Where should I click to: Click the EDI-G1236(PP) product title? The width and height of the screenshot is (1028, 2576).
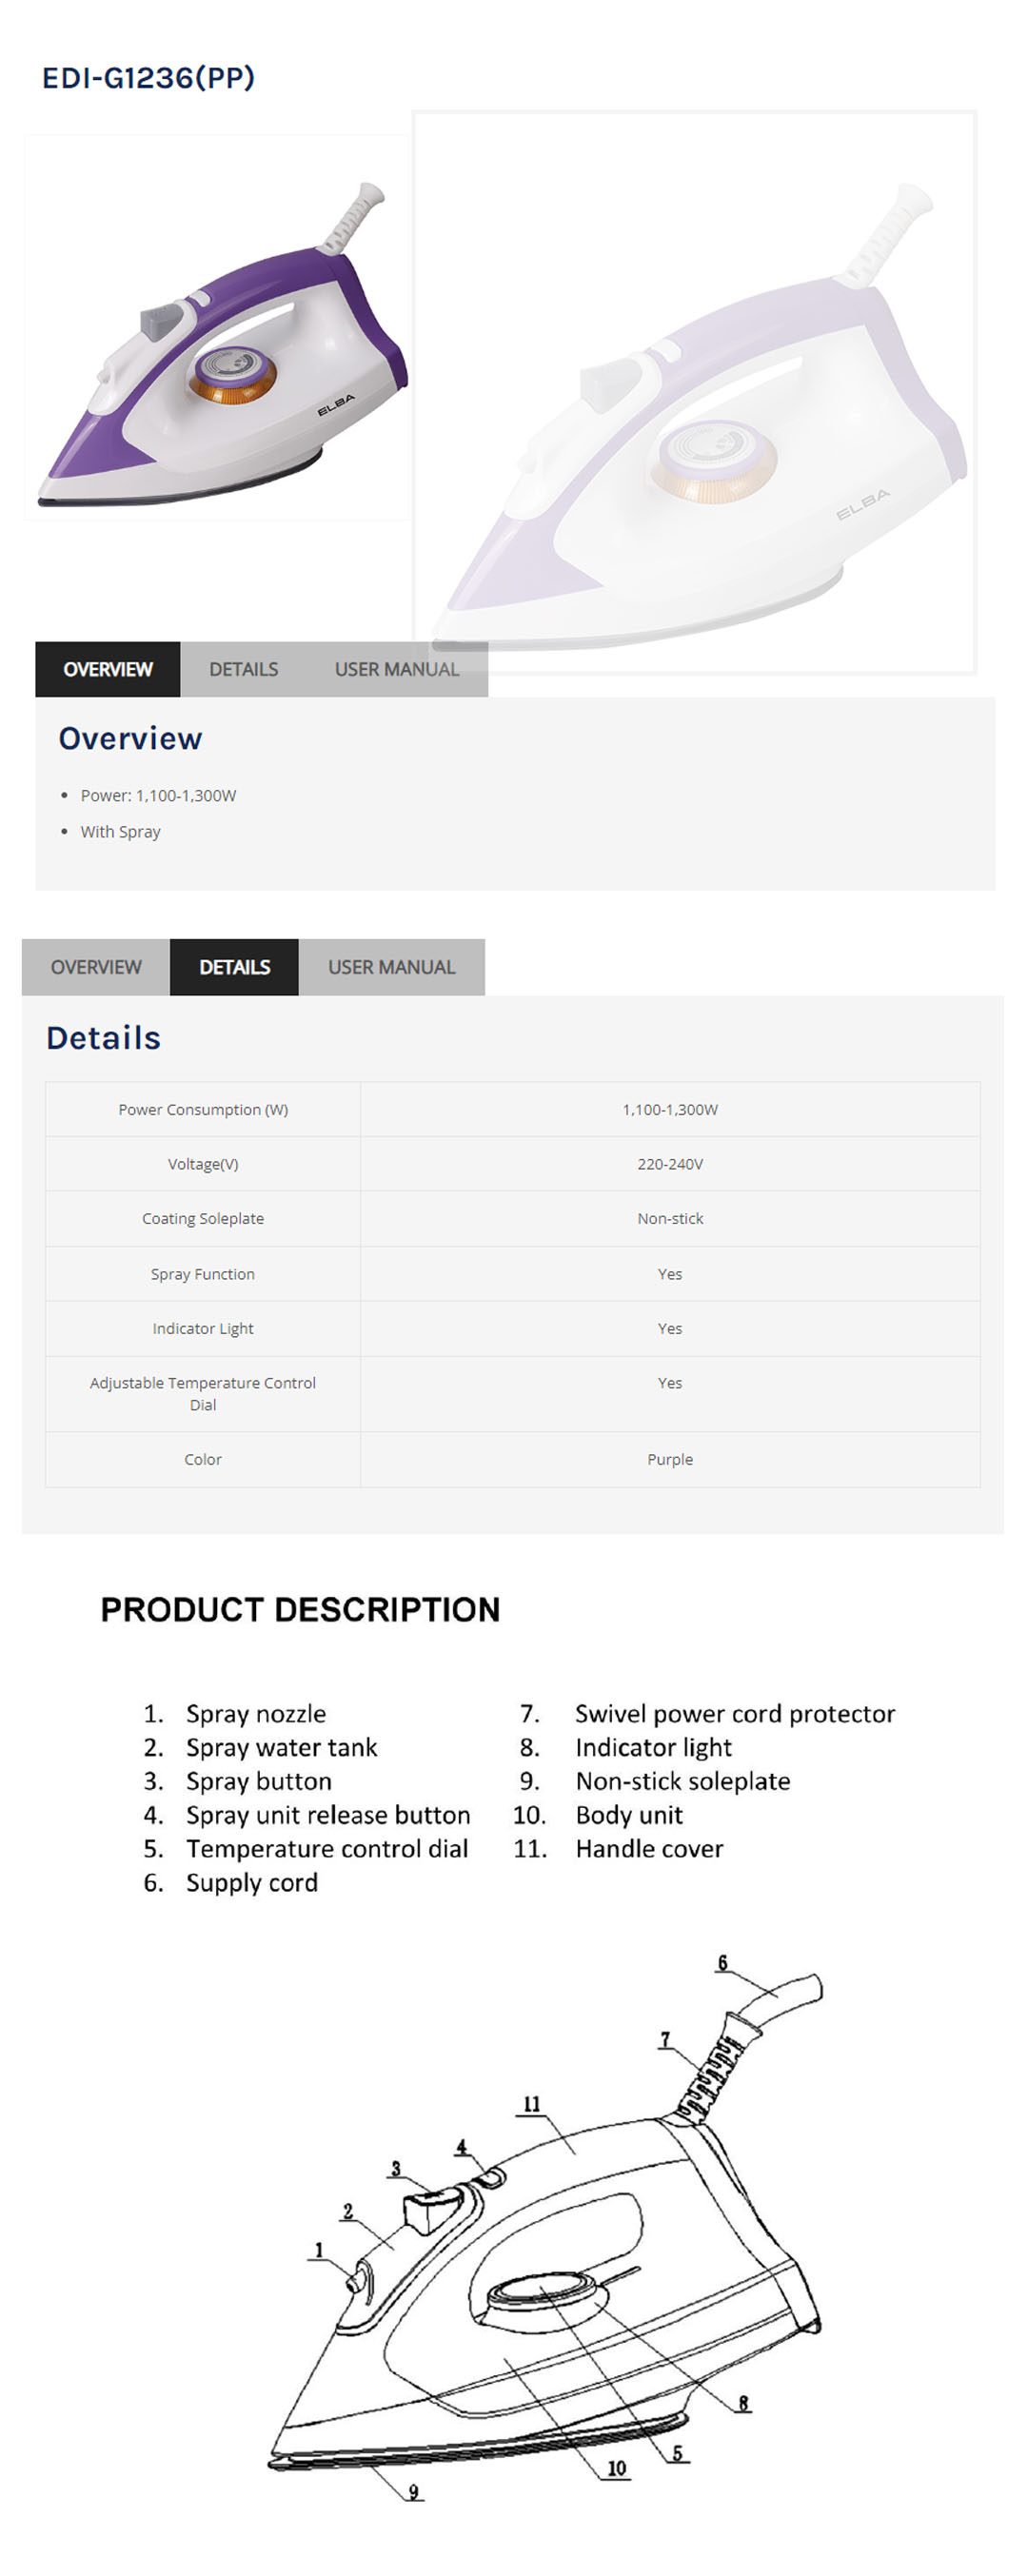(148, 77)
